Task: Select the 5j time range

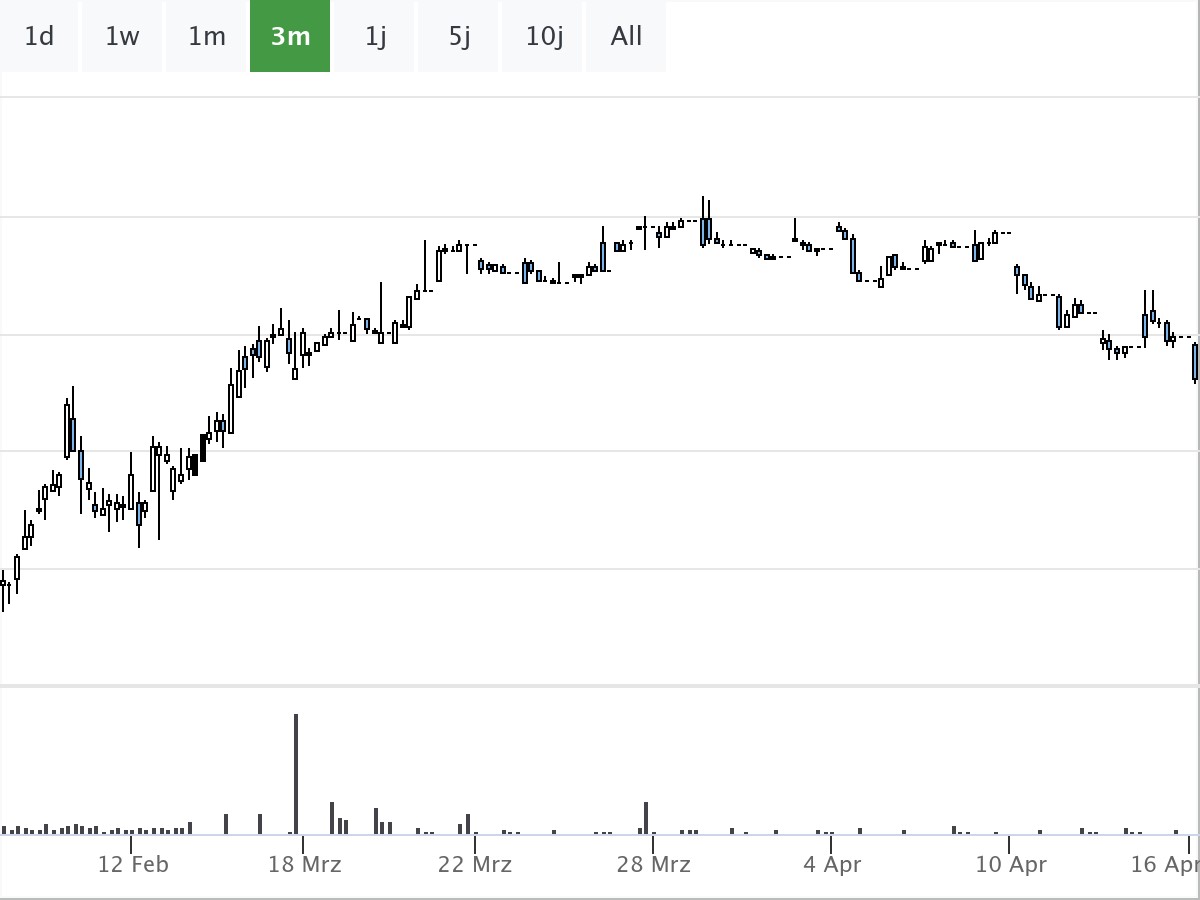Action: click(x=459, y=37)
